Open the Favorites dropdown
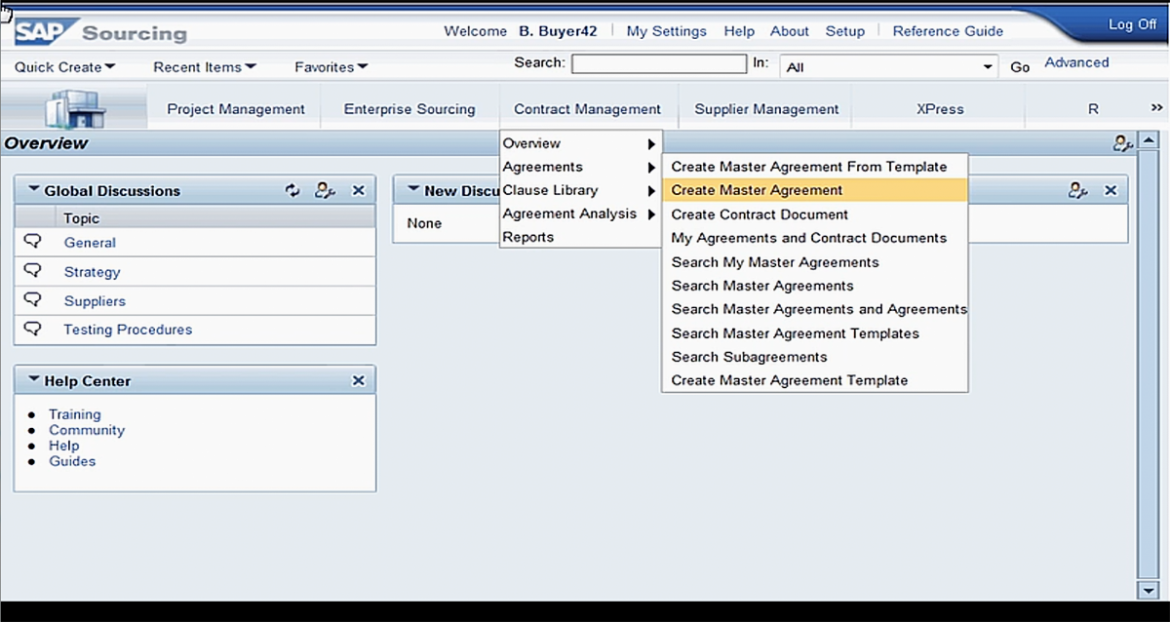1170x622 pixels. click(x=330, y=67)
